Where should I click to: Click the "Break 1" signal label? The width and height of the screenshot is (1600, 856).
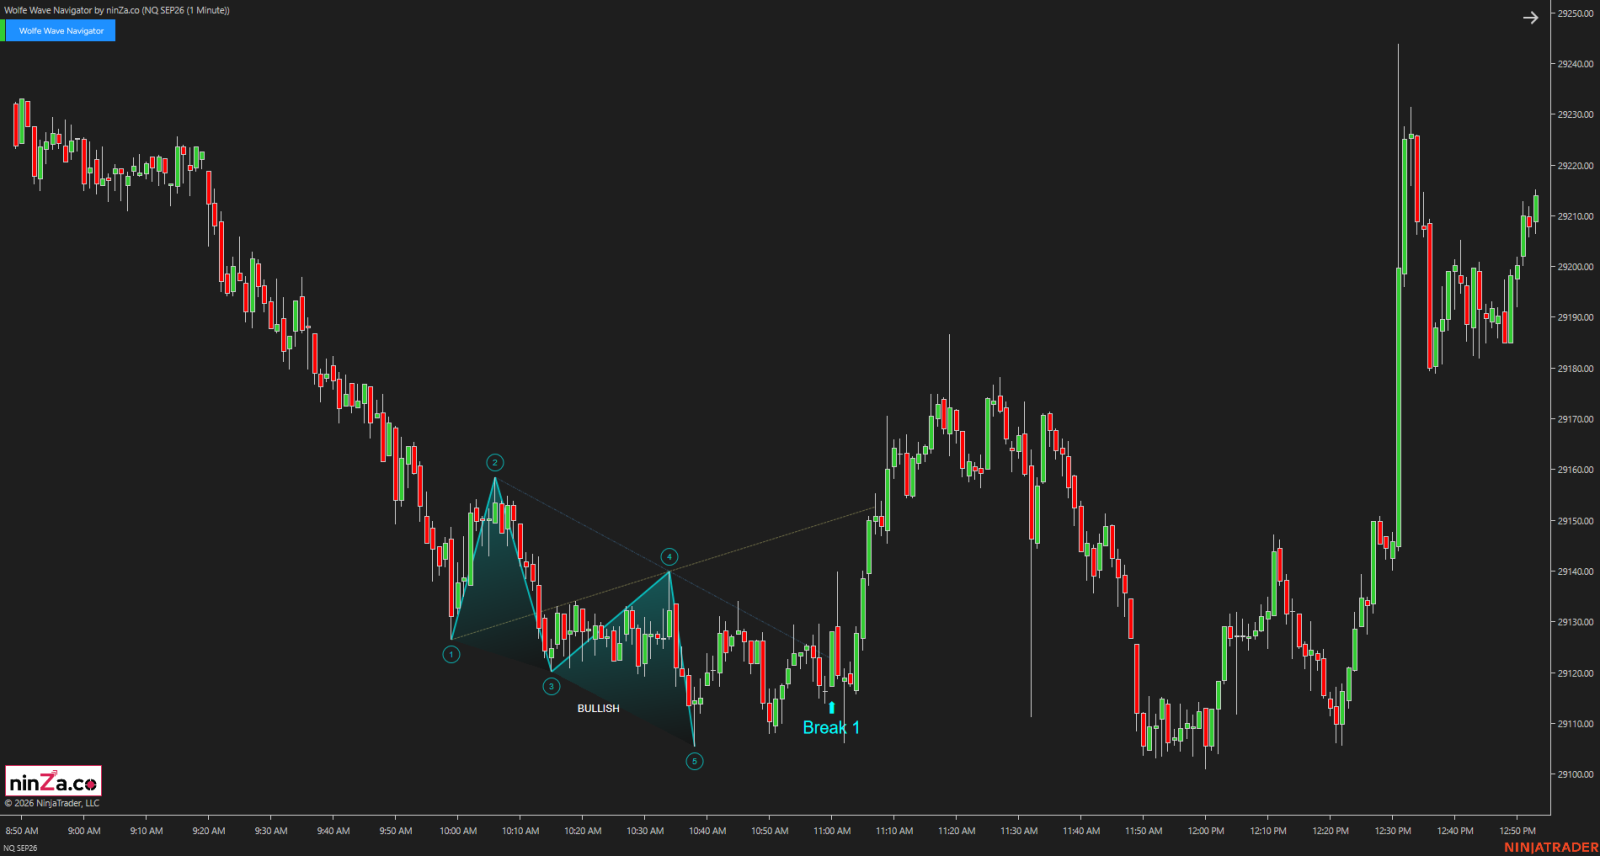(x=831, y=728)
